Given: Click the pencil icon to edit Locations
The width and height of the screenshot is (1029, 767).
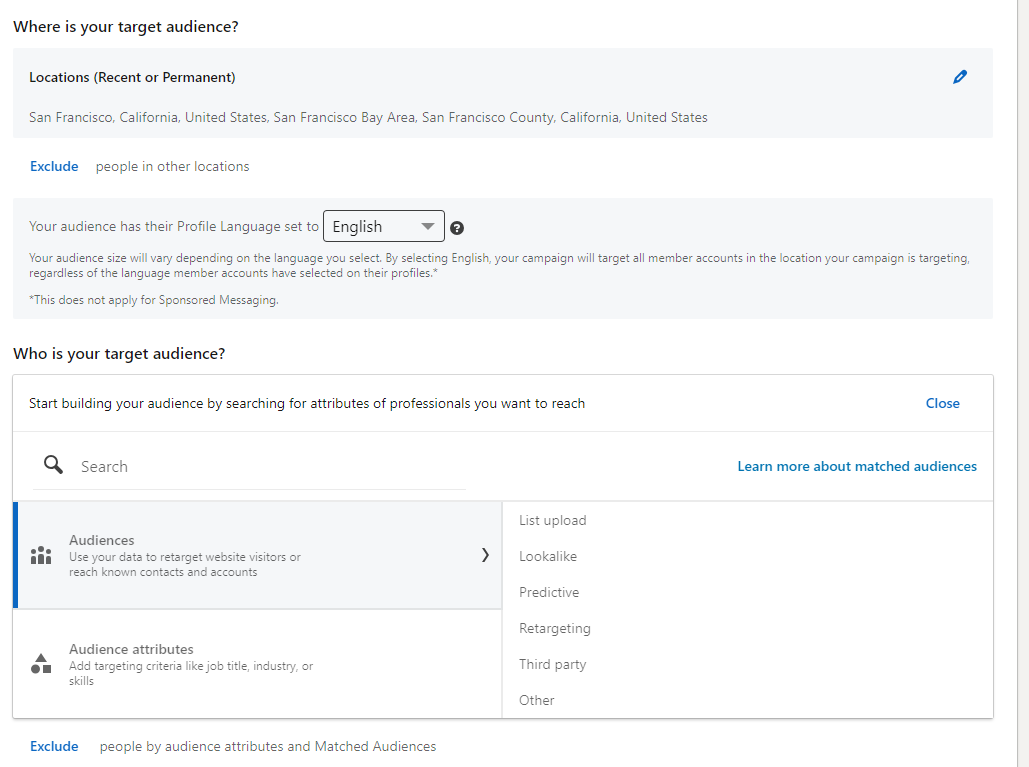Looking at the screenshot, I should 960,76.
